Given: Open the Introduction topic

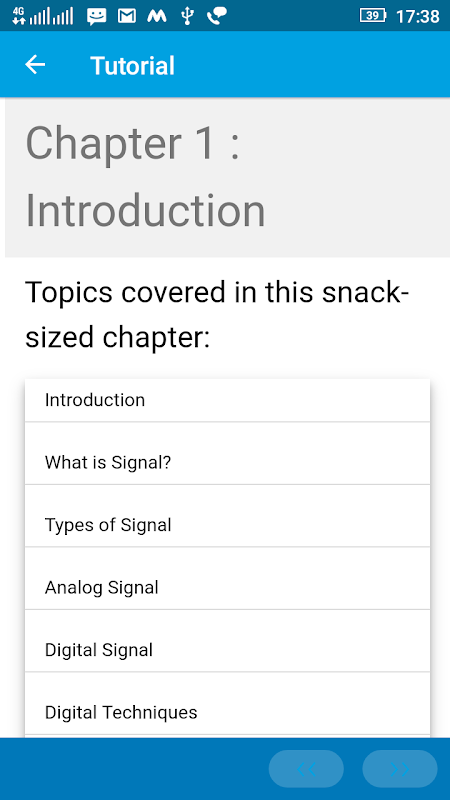Looking at the screenshot, I should [228, 400].
